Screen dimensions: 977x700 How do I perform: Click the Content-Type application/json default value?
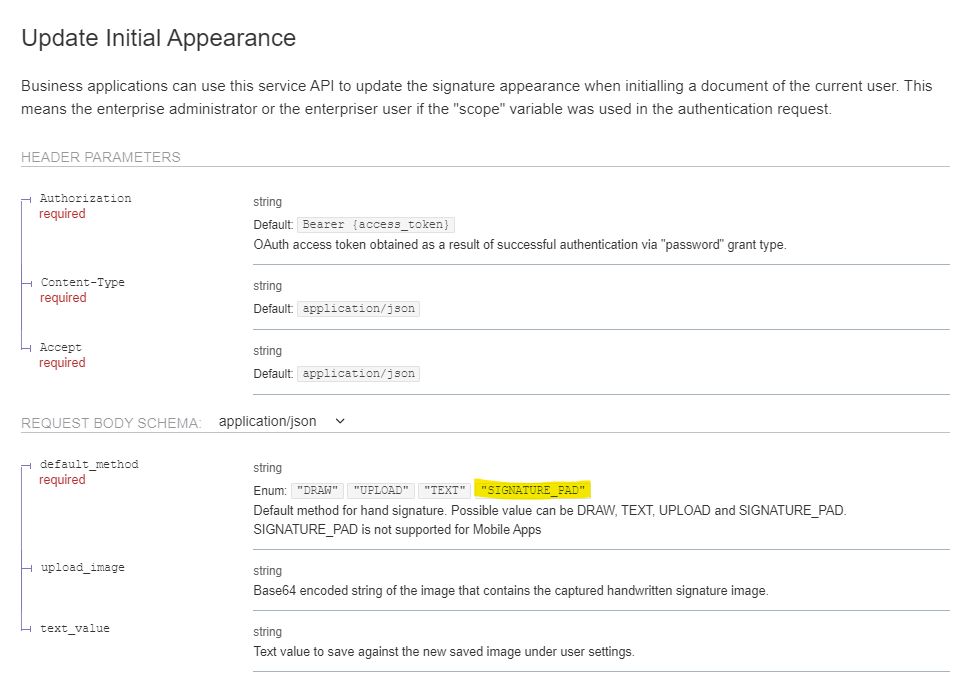tap(358, 309)
